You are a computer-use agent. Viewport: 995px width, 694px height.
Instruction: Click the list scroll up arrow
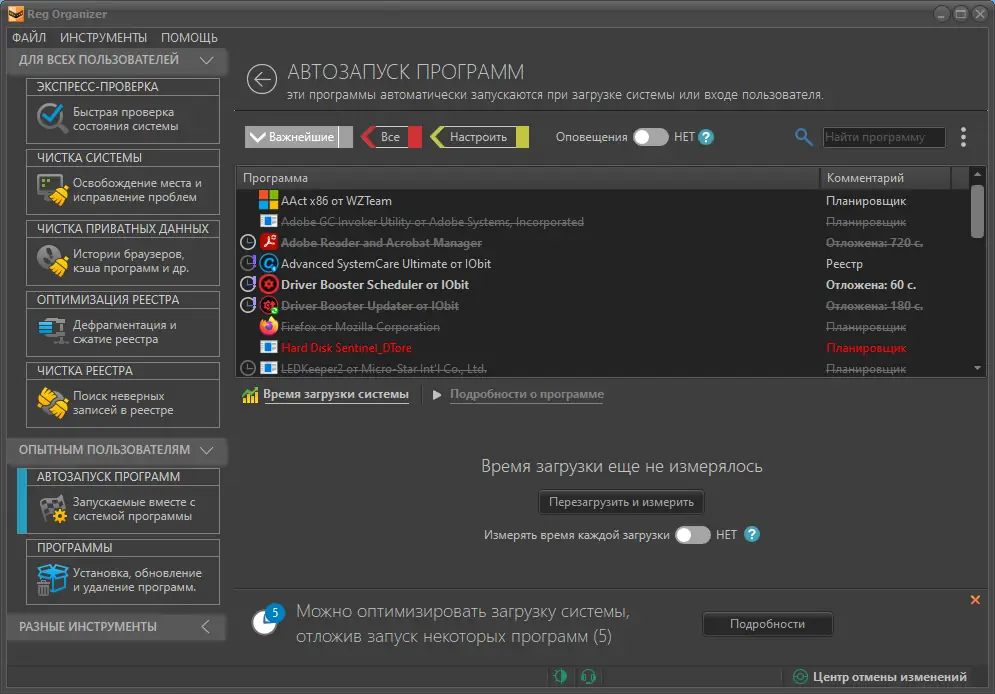point(977,174)
